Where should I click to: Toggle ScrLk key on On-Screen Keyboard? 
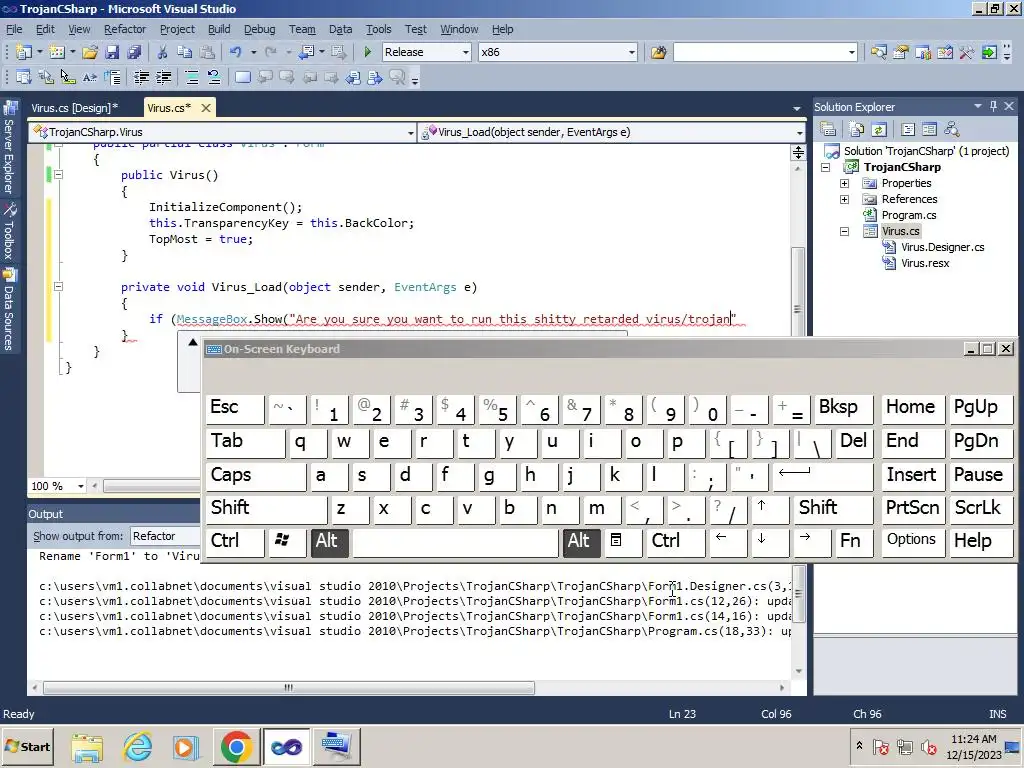982,509
